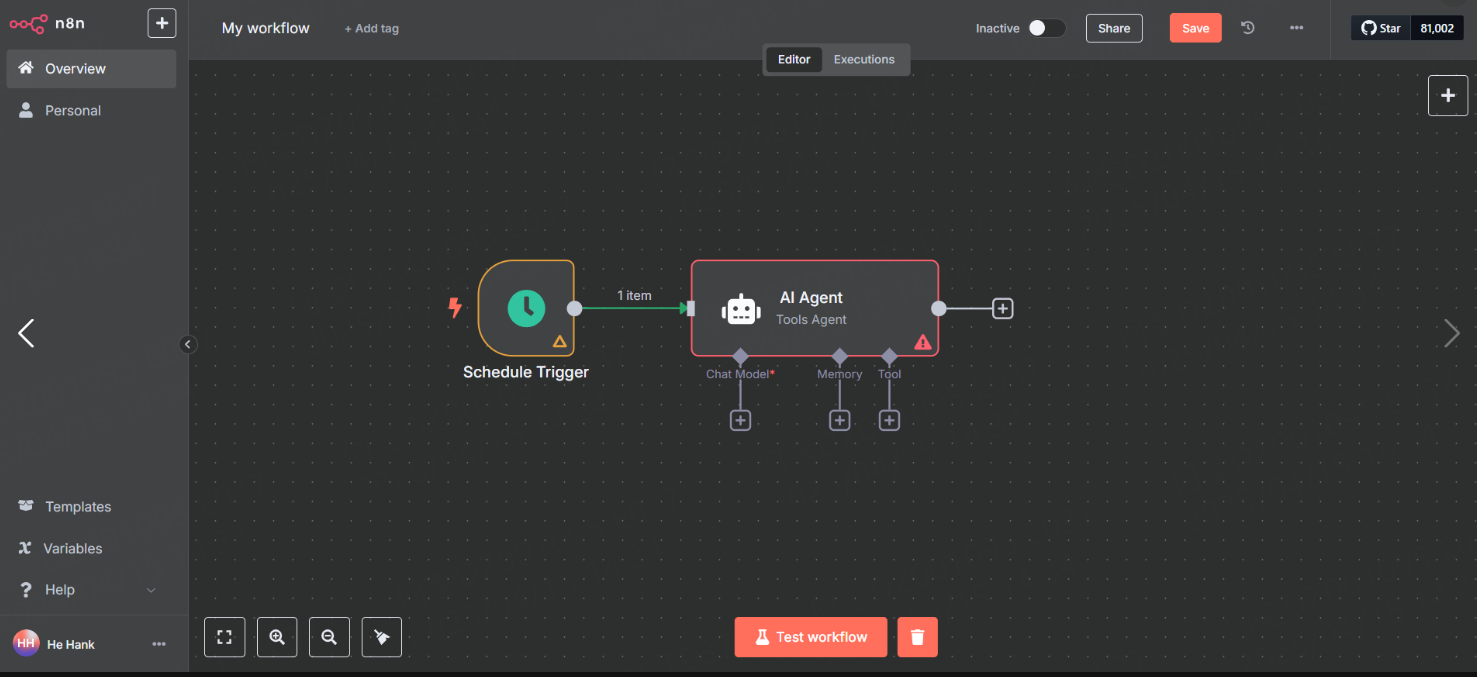Click the Schedule Trigger clock node
1477x677 pixels.
(526, 308)
